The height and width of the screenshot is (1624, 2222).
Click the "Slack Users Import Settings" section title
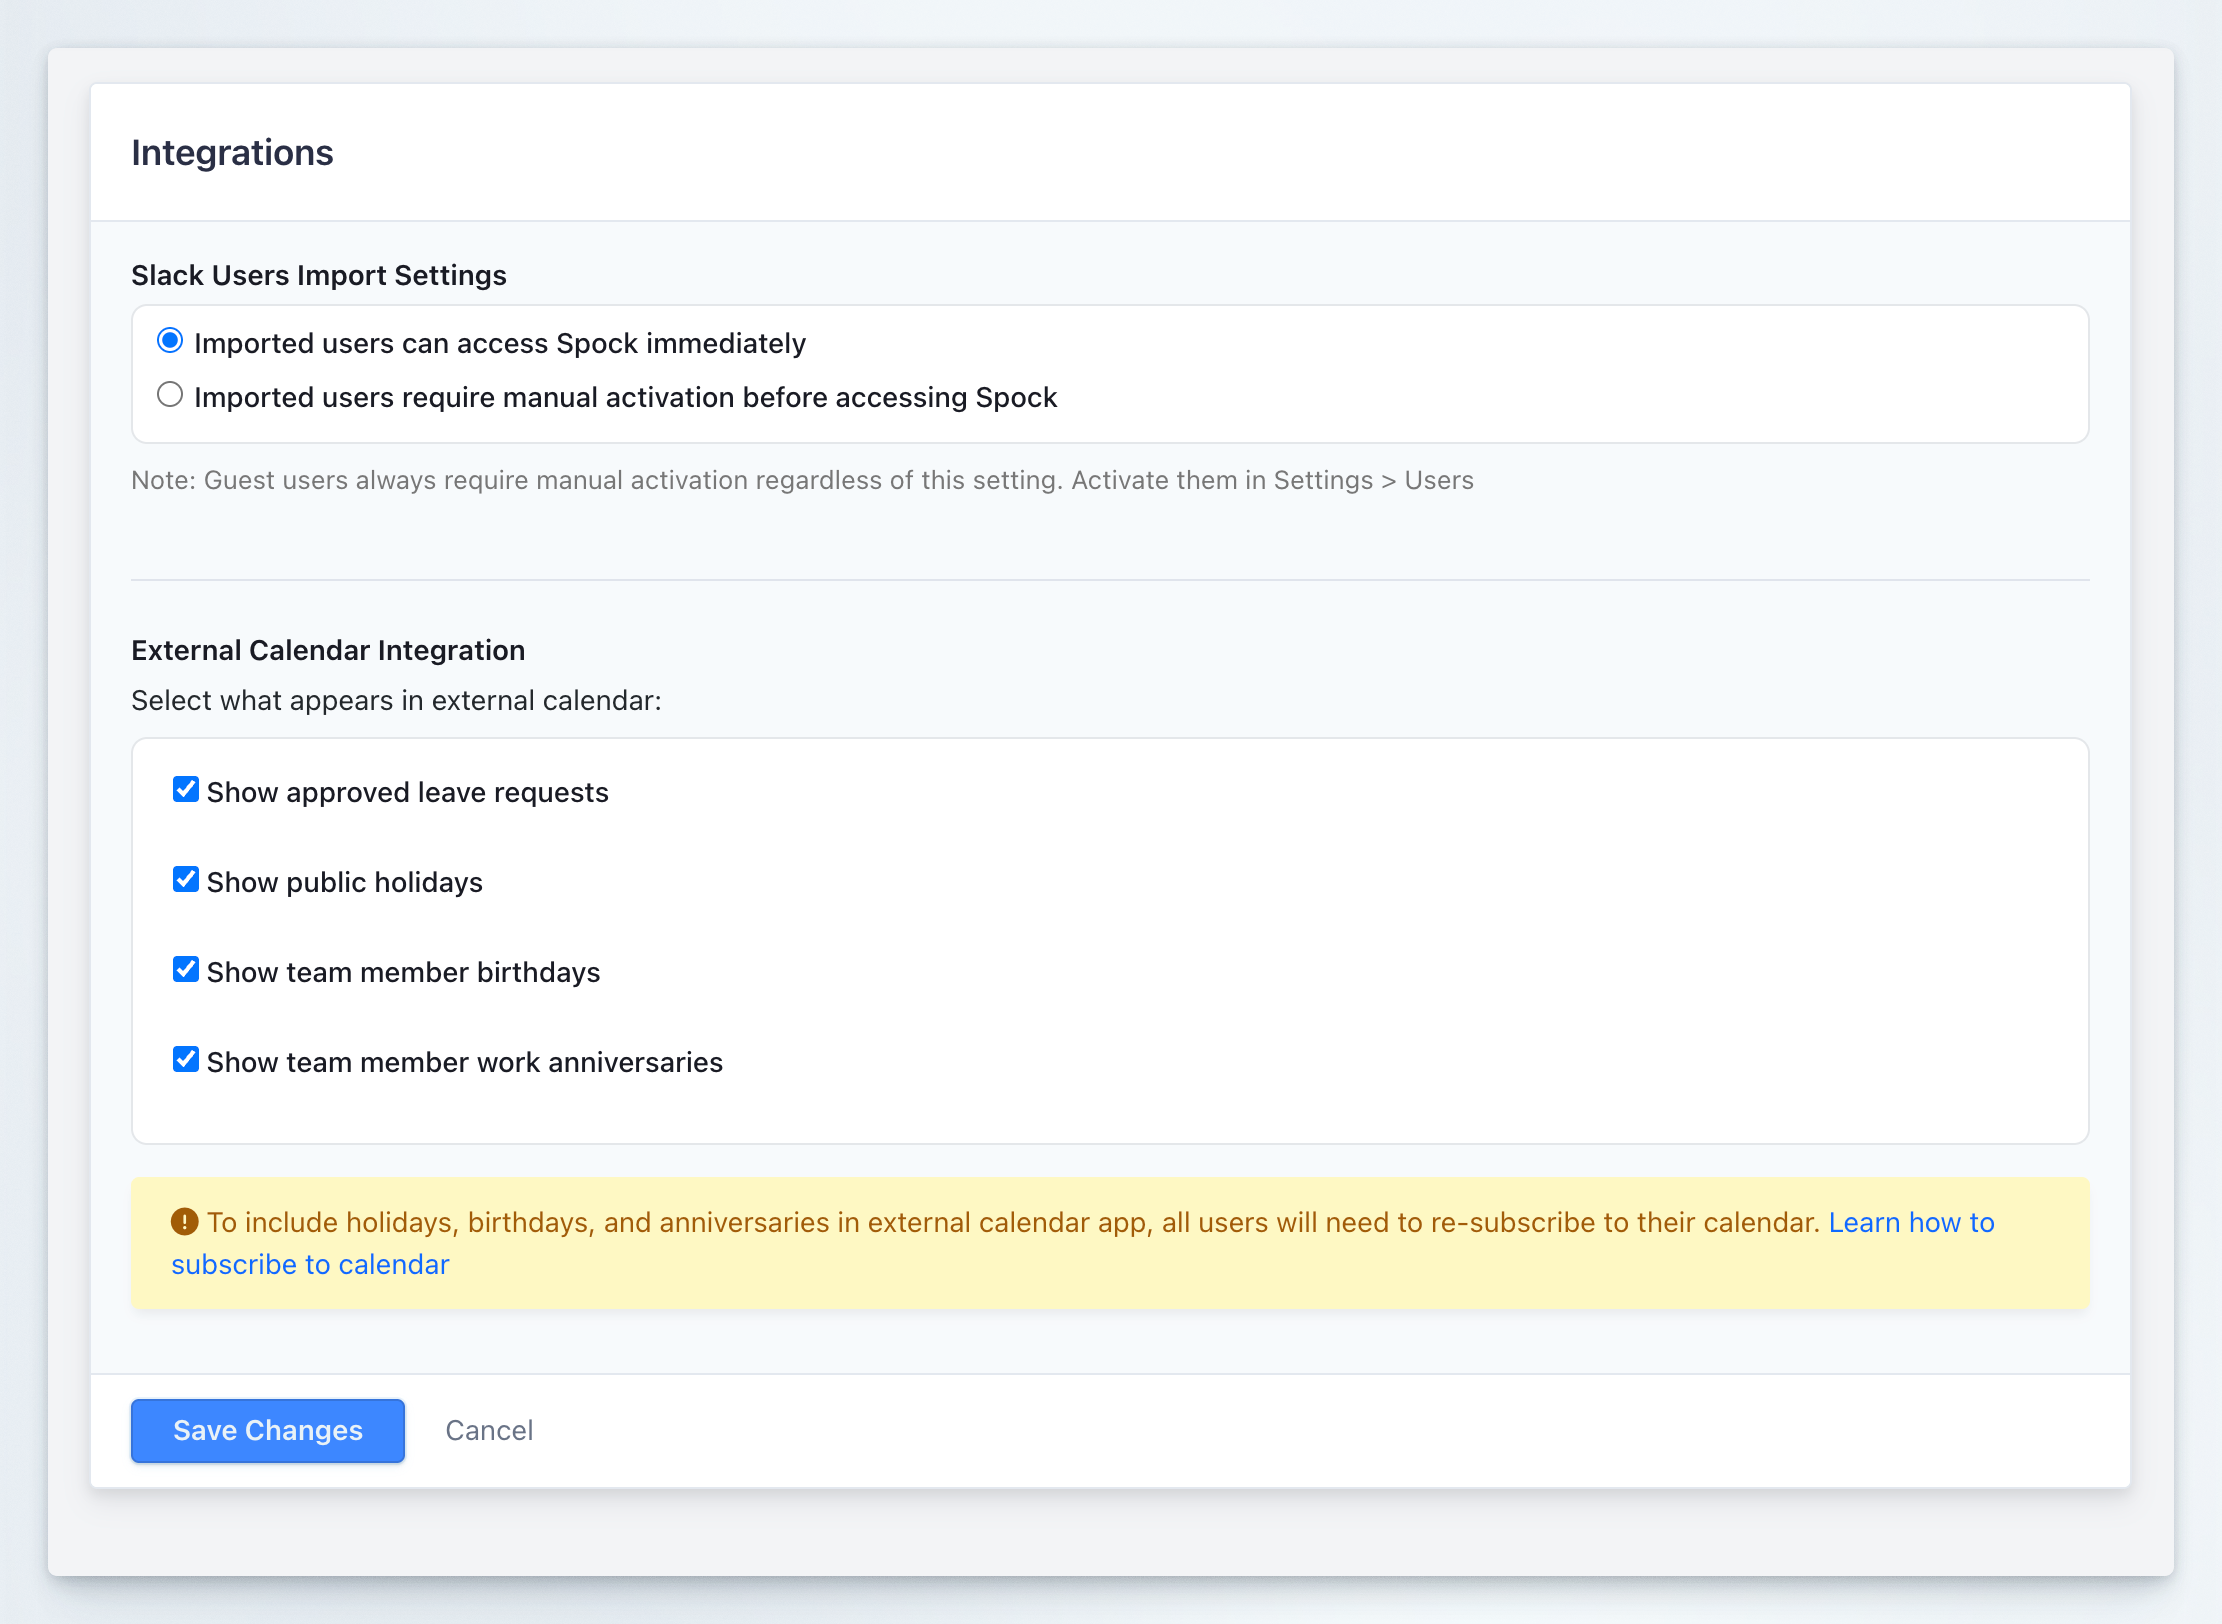[319, 275]
